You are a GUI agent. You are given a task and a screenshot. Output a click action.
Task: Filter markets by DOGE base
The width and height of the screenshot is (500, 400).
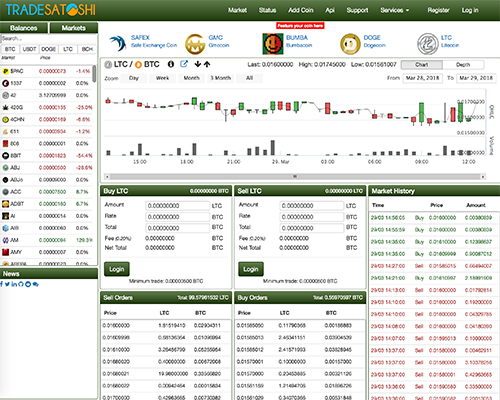(x=49, y=49)
